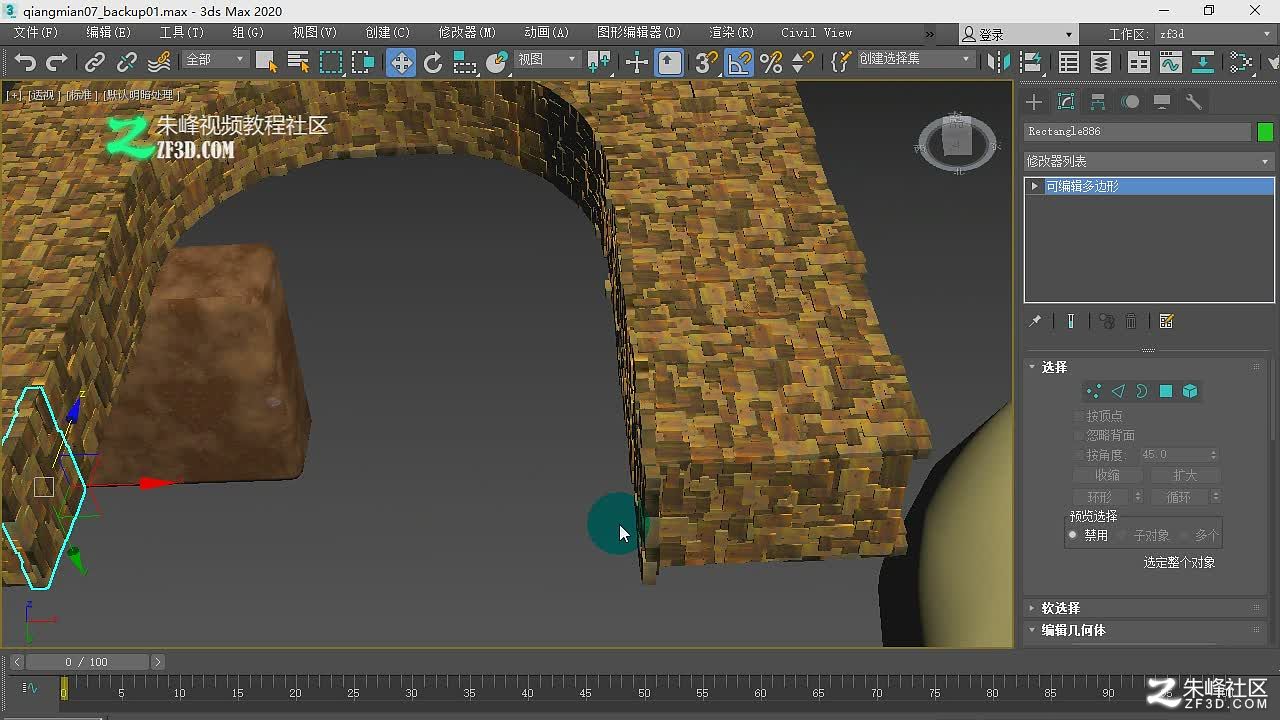The height and width of the screenshot is (720, 1280).
Task: Switch to the Hierarchy panel tab
Action: pyautogui.click(x=1098, y=102)
